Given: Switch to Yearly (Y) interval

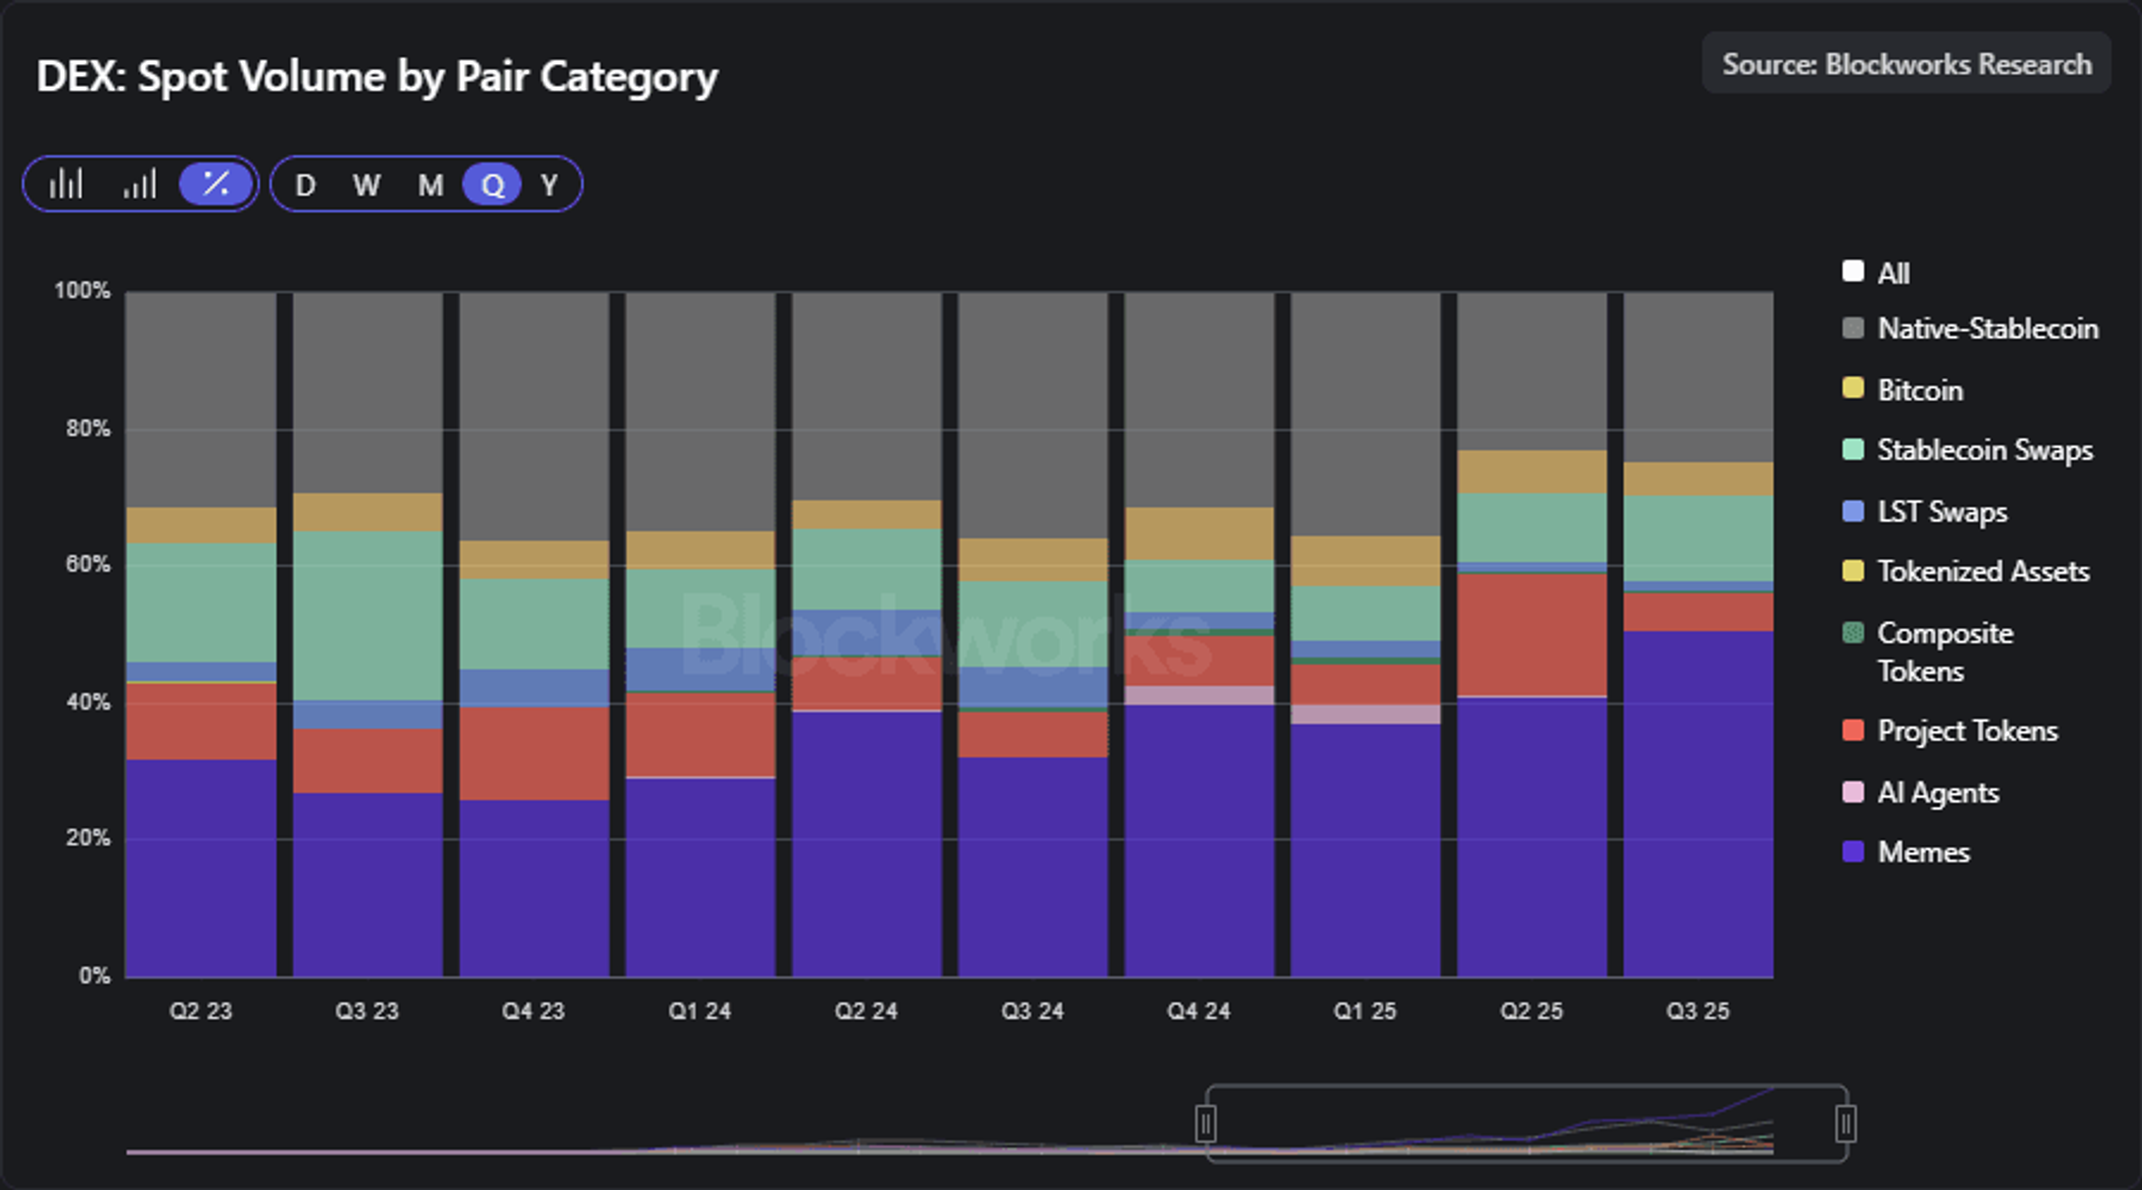Looking at the screenshot, I should 549,185.
